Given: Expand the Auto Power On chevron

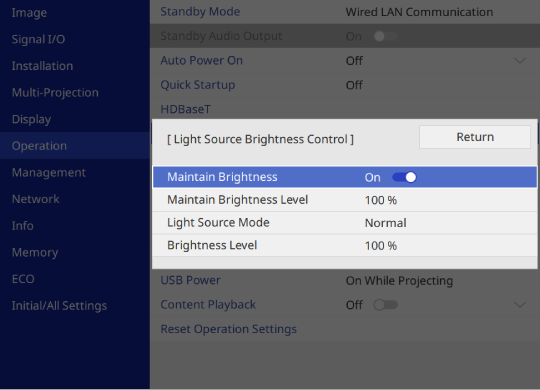Looking at the screenshot, I should tap(520, 61).
